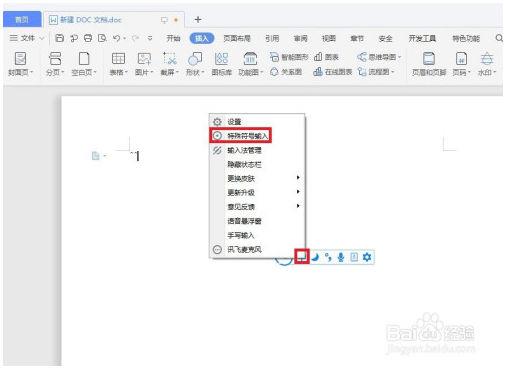Click the Print icon in quick access toolbar
This screenshot has height=369, width=506.
[88, 38]
